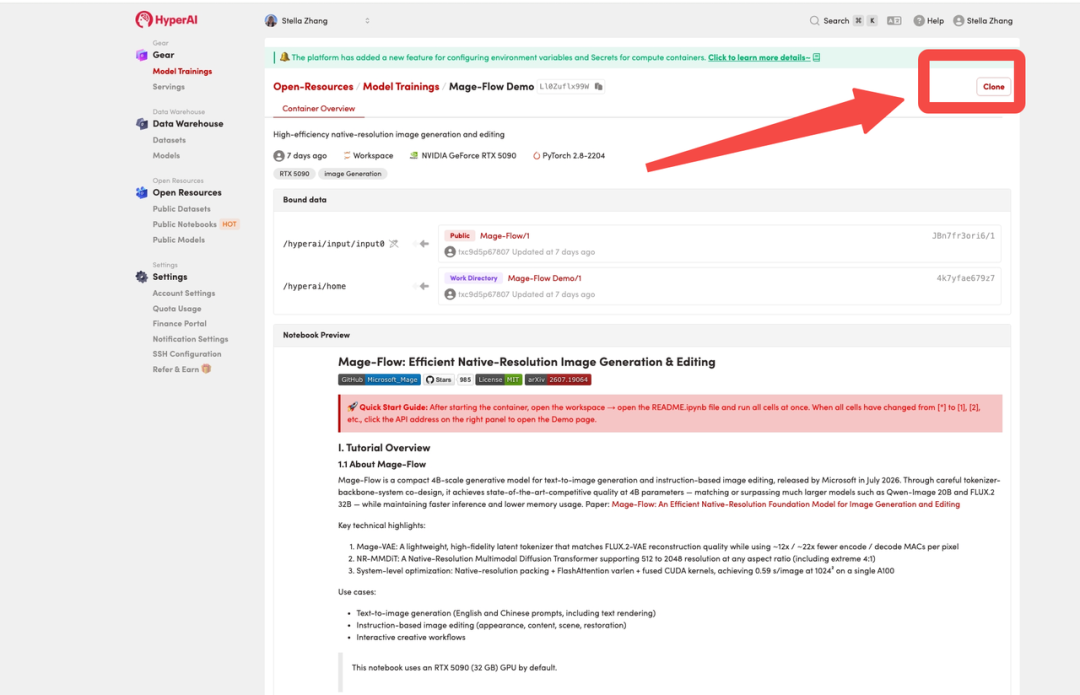Go to Servings in the sidebar

click(169, 87)
